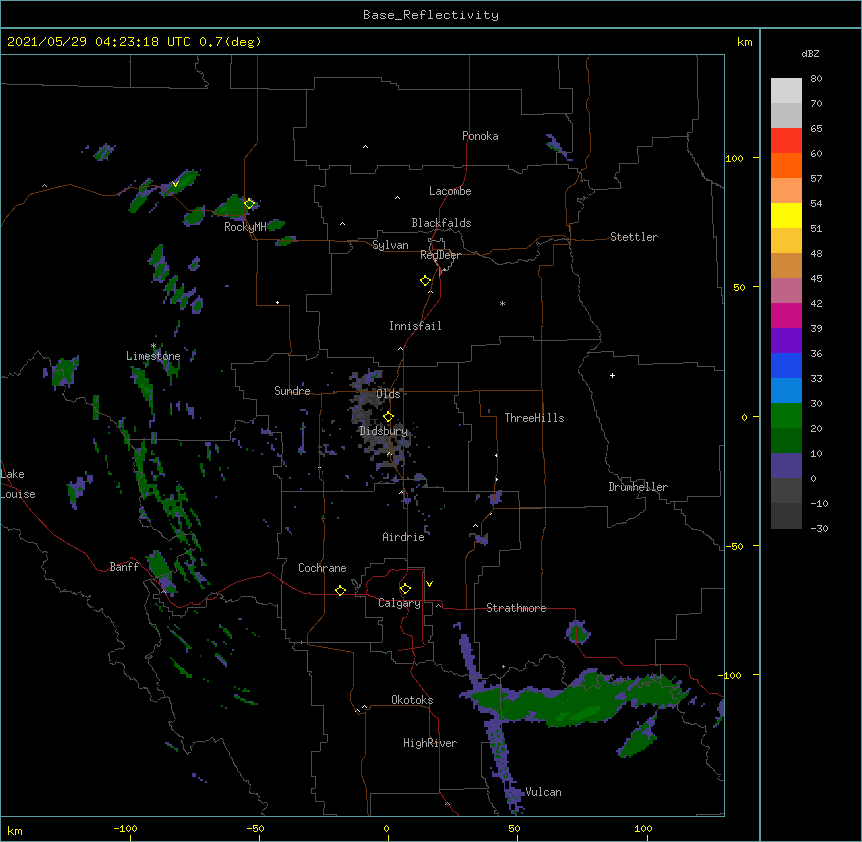Click the Banff label
This screenshot has width=862, height=842.
[x=124, y=567]
